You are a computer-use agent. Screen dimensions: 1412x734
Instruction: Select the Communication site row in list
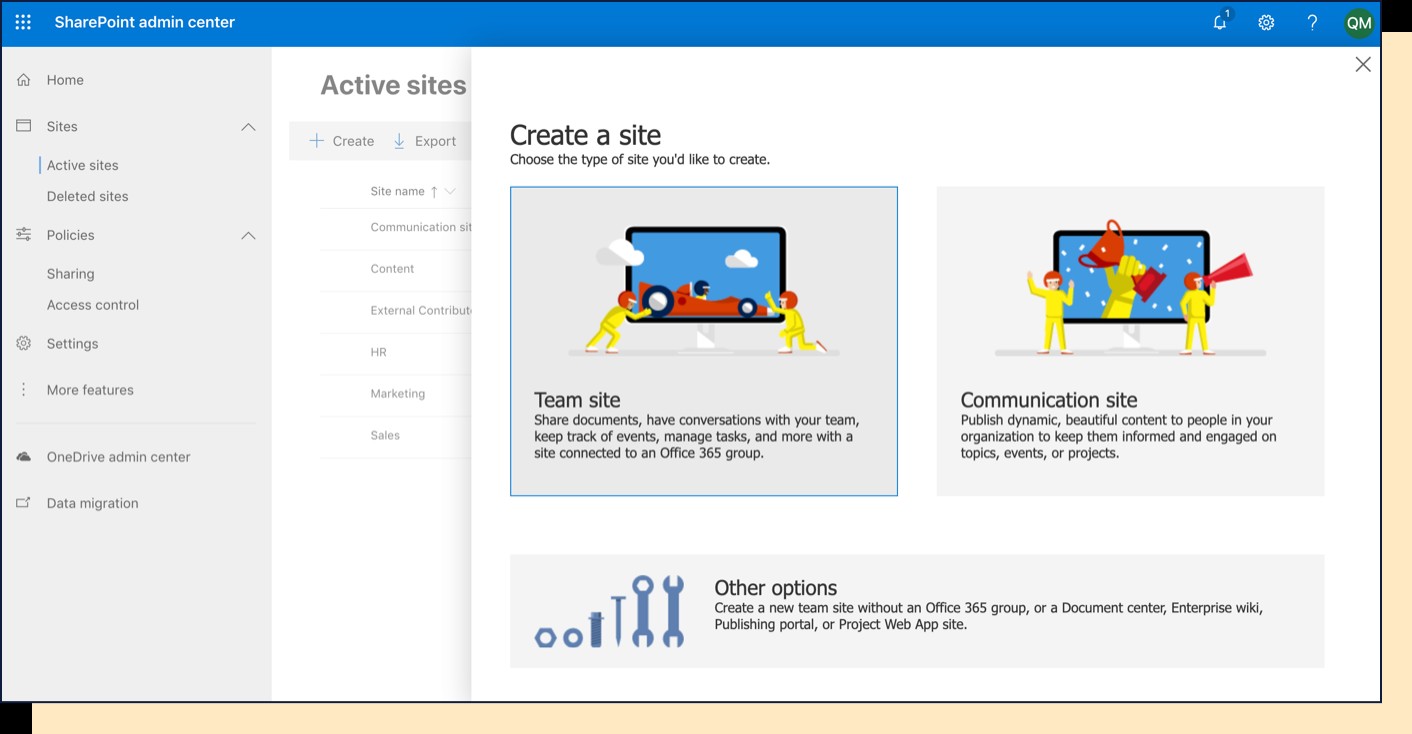click(396, 227)
